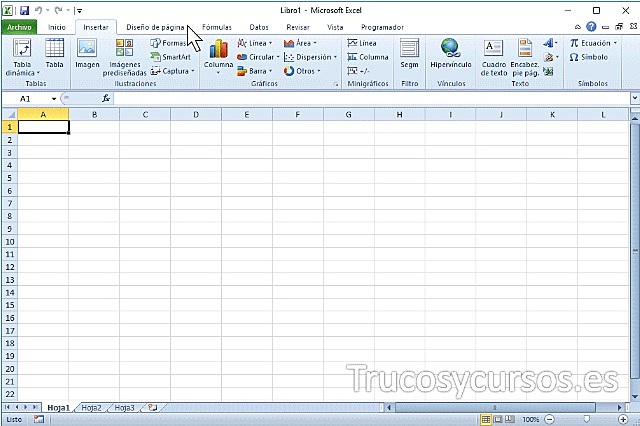Insert a Segm slicer filter

click(x=409, y=53)
